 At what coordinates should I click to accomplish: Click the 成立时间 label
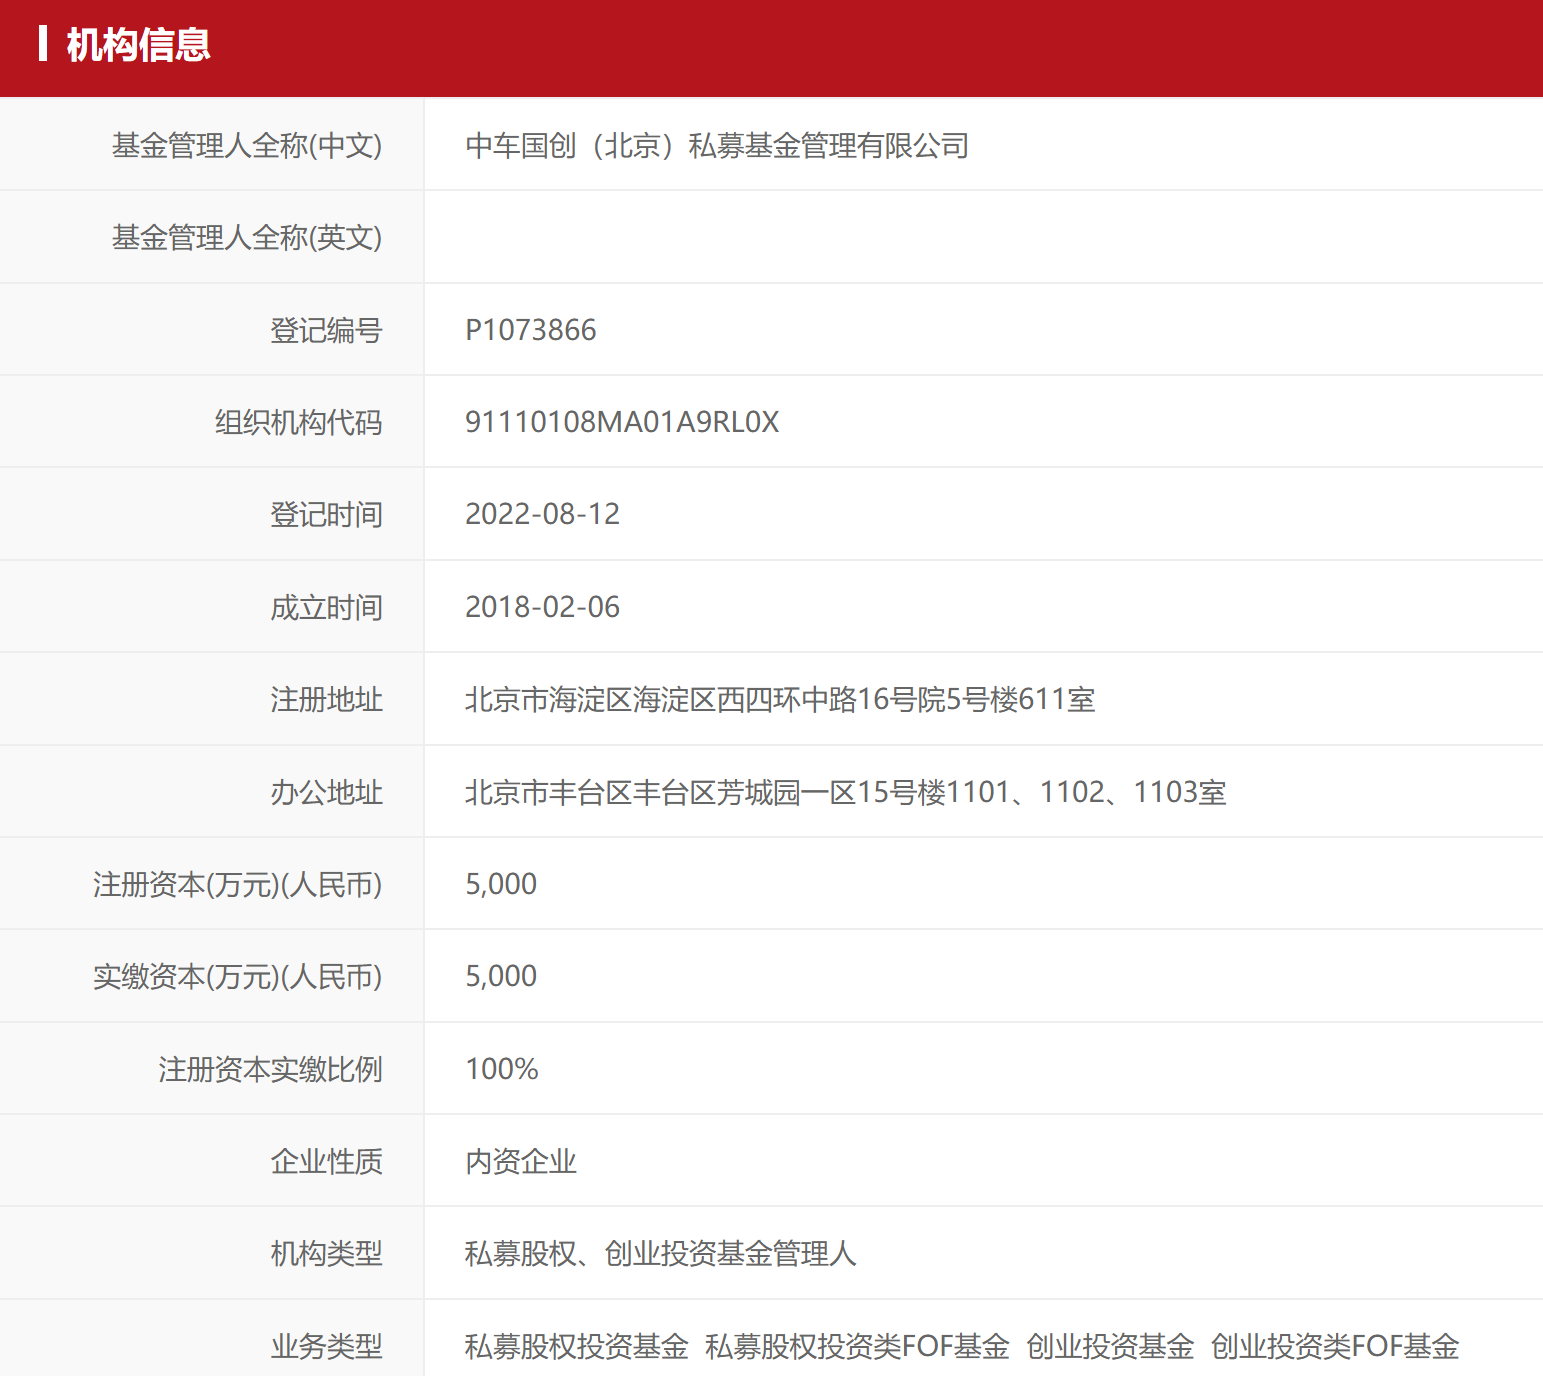pos(326,608)
